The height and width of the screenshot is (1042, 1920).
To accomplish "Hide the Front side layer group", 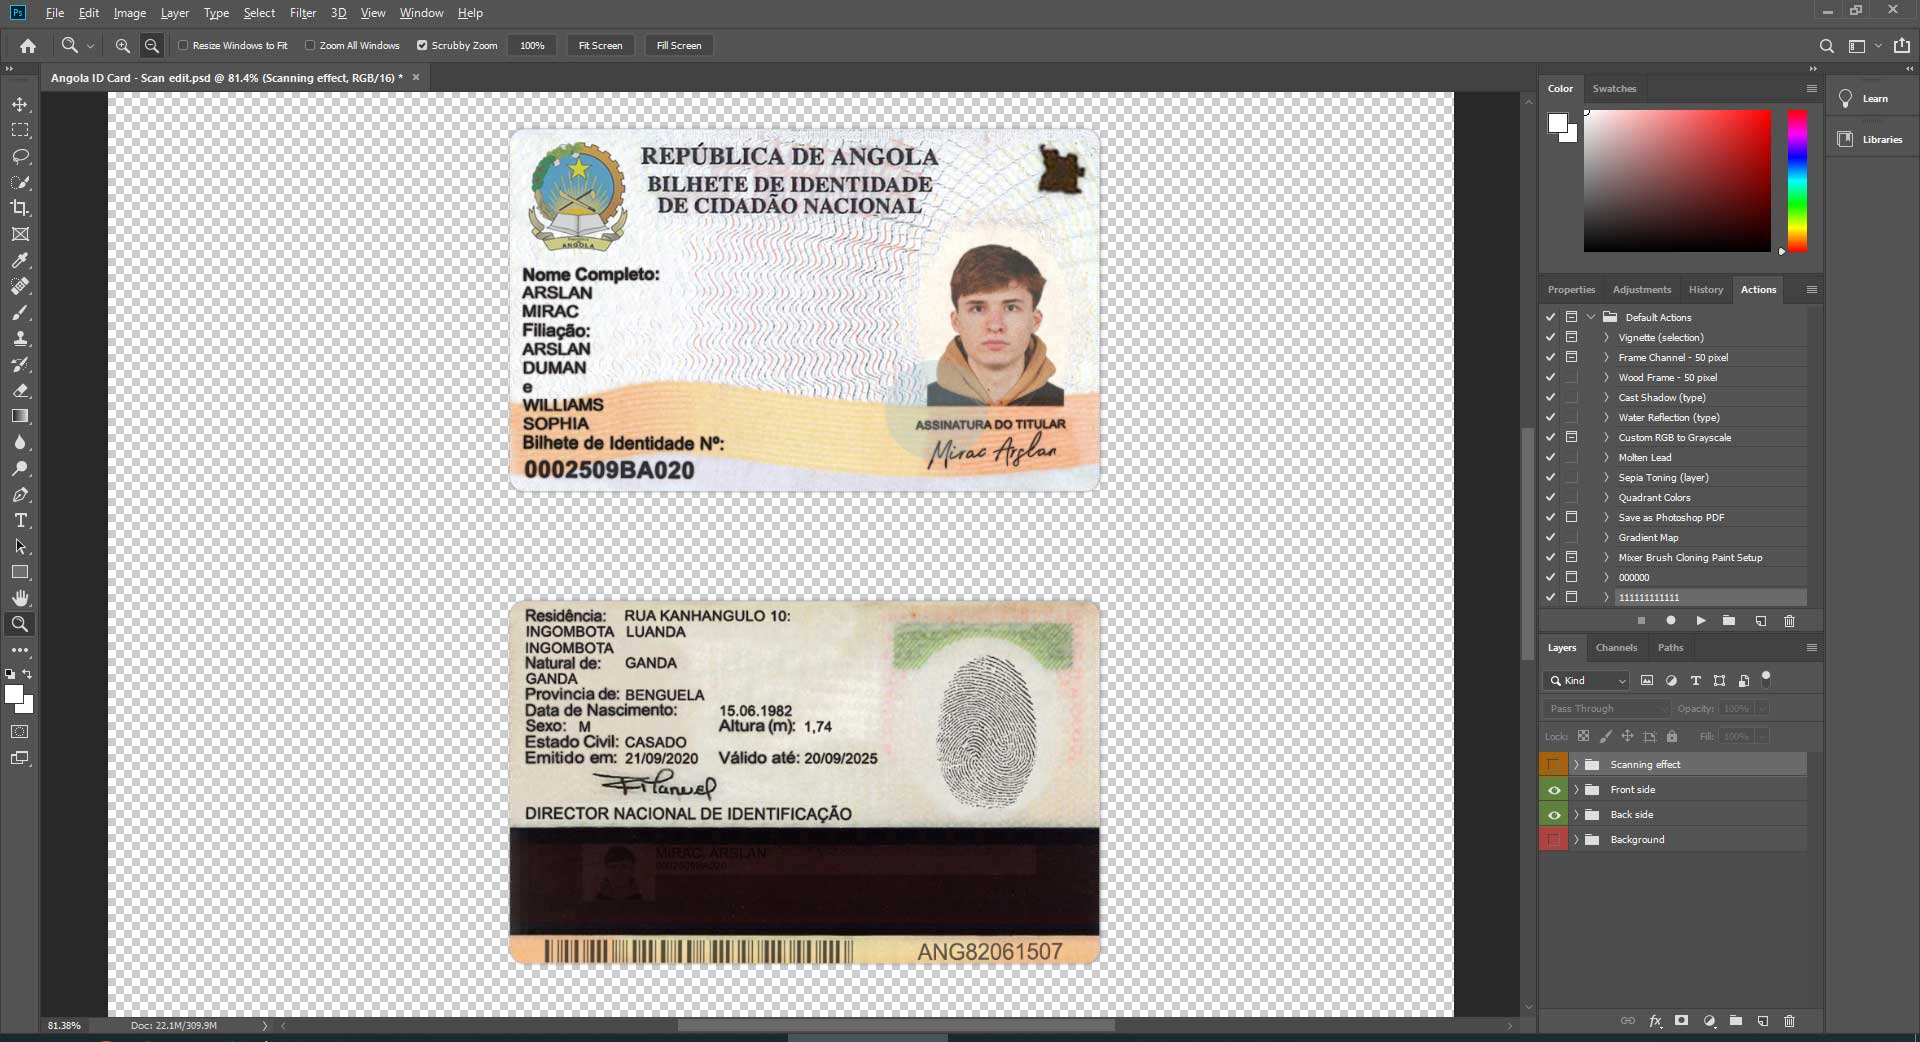I will (1553, 790).
